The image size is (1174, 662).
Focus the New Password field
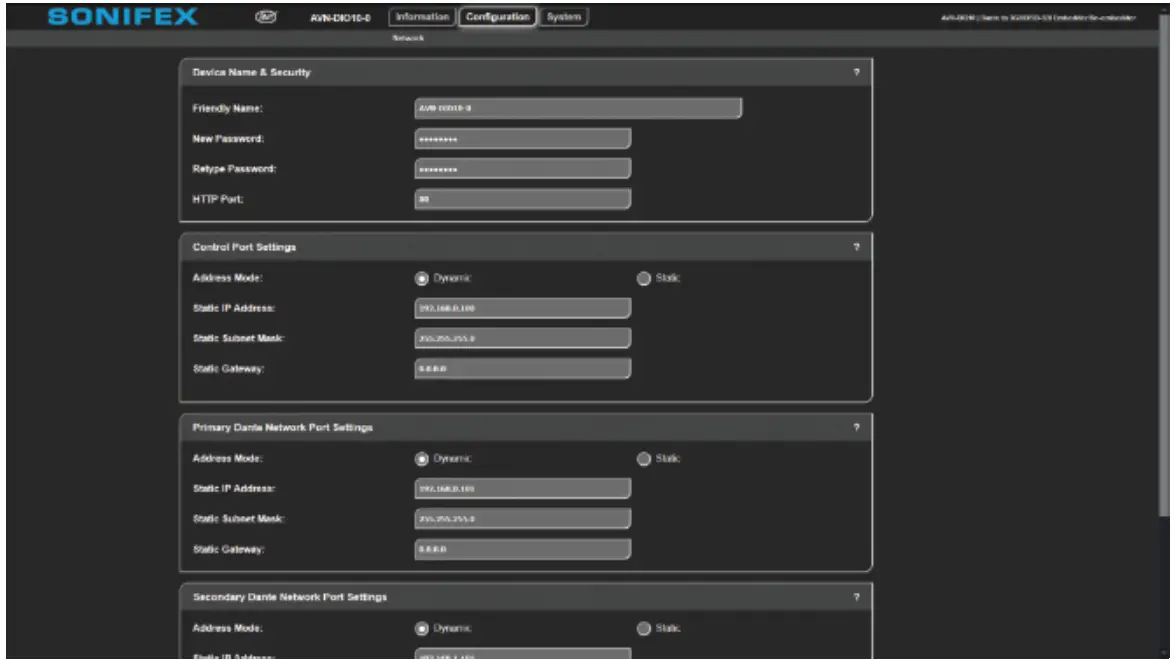pyautogui.click(x=522, y=139)
